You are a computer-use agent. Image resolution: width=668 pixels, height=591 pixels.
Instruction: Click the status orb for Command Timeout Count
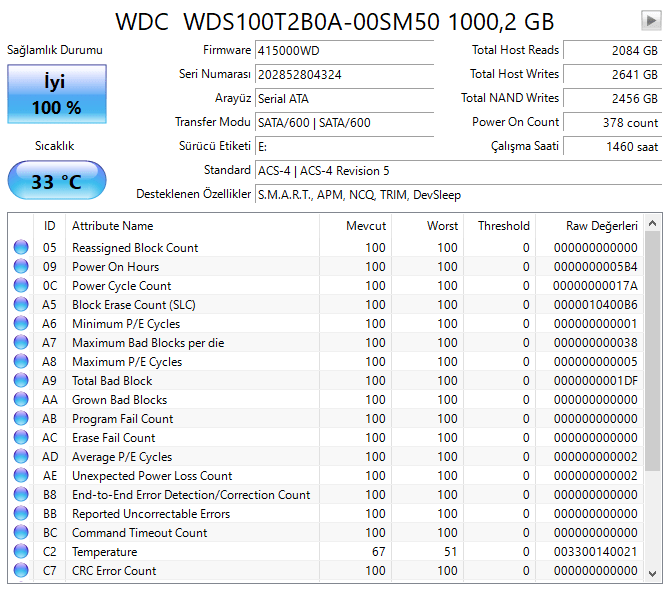pyautogui.click(x=21, y=532)
